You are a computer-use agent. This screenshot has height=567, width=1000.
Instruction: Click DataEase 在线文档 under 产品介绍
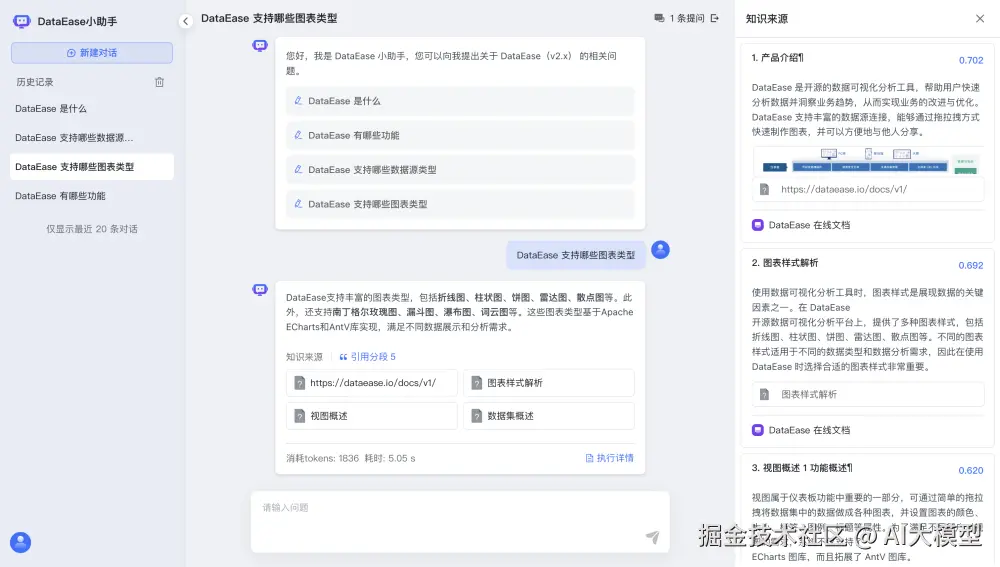(x=801, y=225)
